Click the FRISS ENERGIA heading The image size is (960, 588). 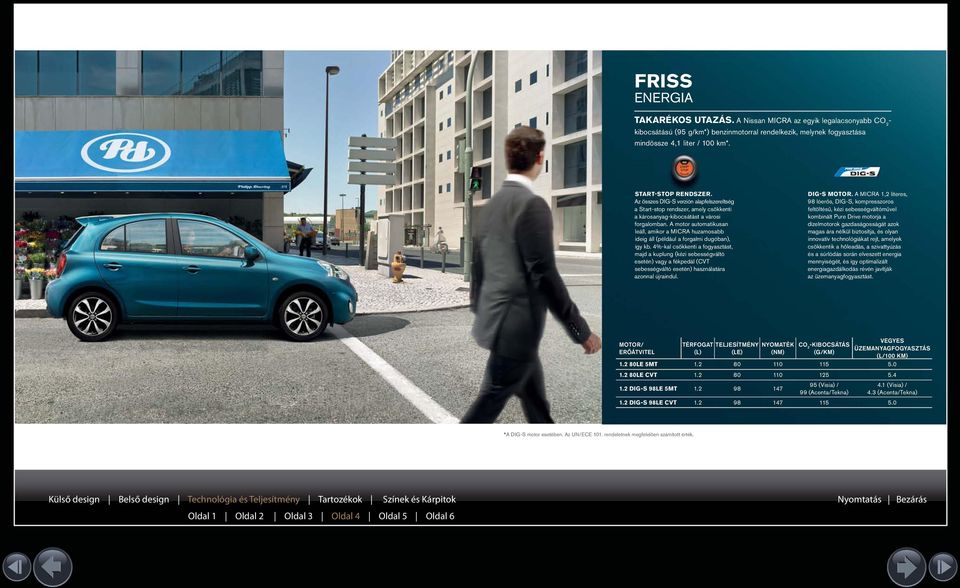663,88
